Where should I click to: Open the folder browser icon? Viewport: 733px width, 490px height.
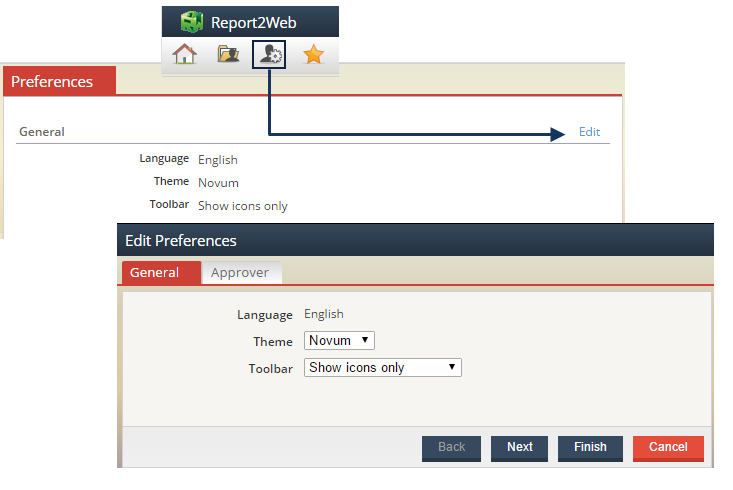point(228,54)
